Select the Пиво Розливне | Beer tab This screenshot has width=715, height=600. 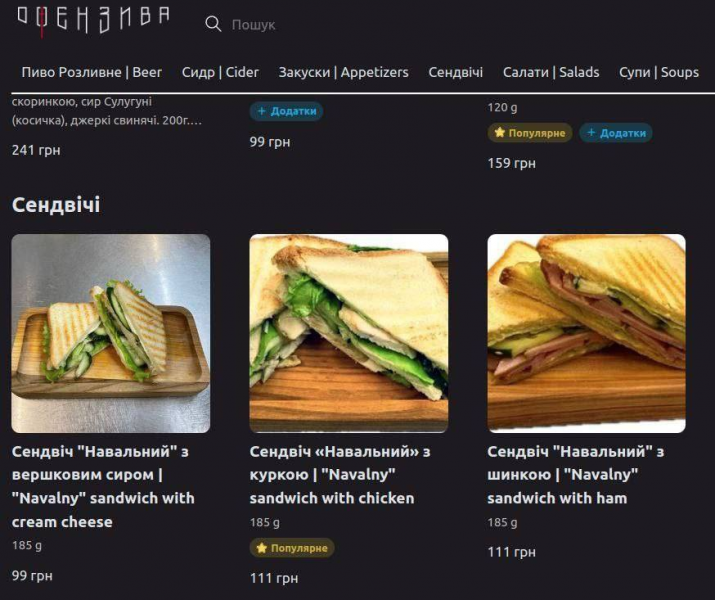92,72
